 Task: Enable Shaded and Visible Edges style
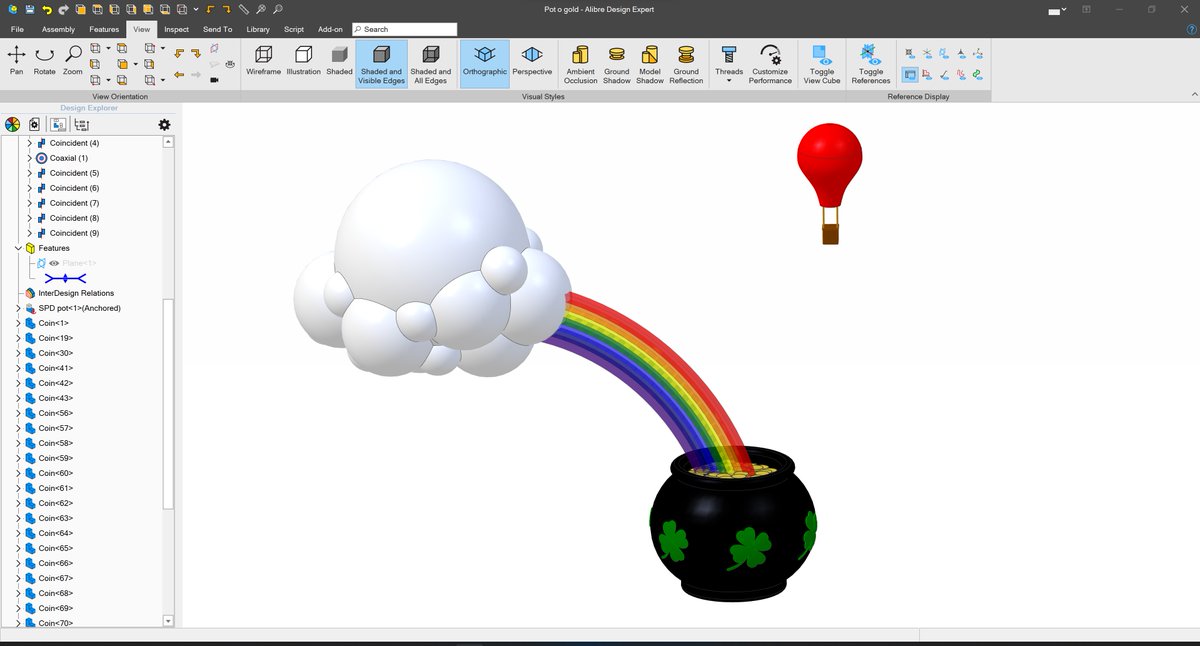coord(381,63)
